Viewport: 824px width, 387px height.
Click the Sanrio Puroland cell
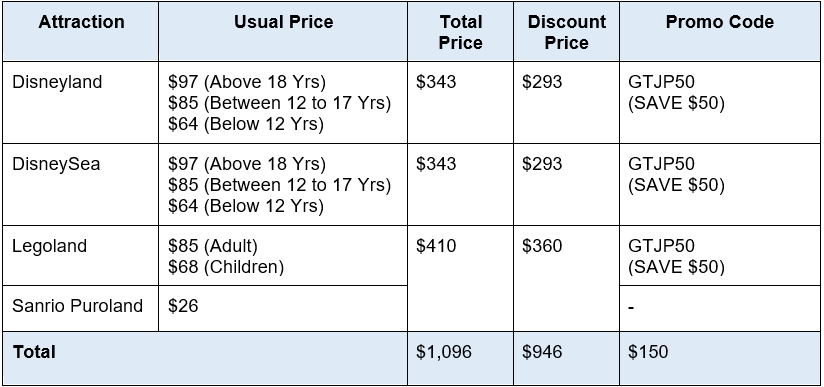point(81,309)
